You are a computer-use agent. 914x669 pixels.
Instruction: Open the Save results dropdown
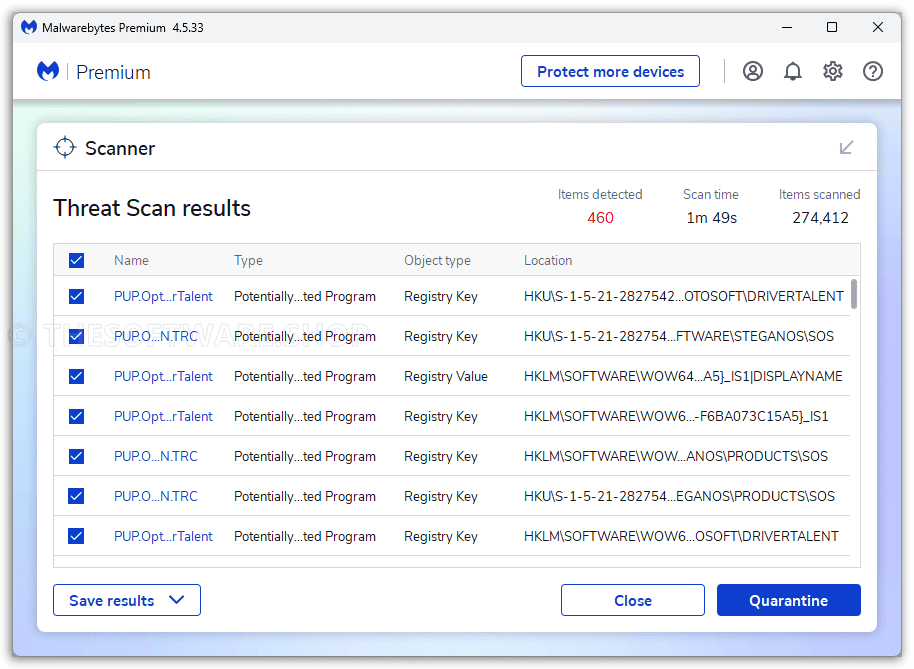[127, 600]
